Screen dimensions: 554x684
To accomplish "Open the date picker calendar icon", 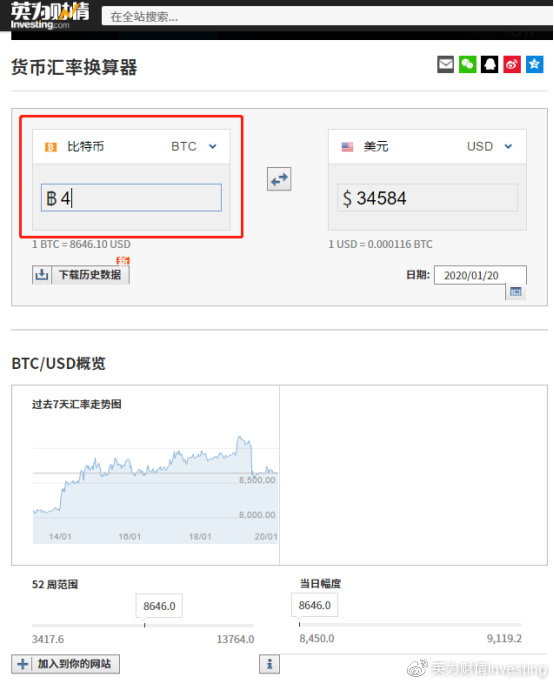I will click(x=516, y=291).
